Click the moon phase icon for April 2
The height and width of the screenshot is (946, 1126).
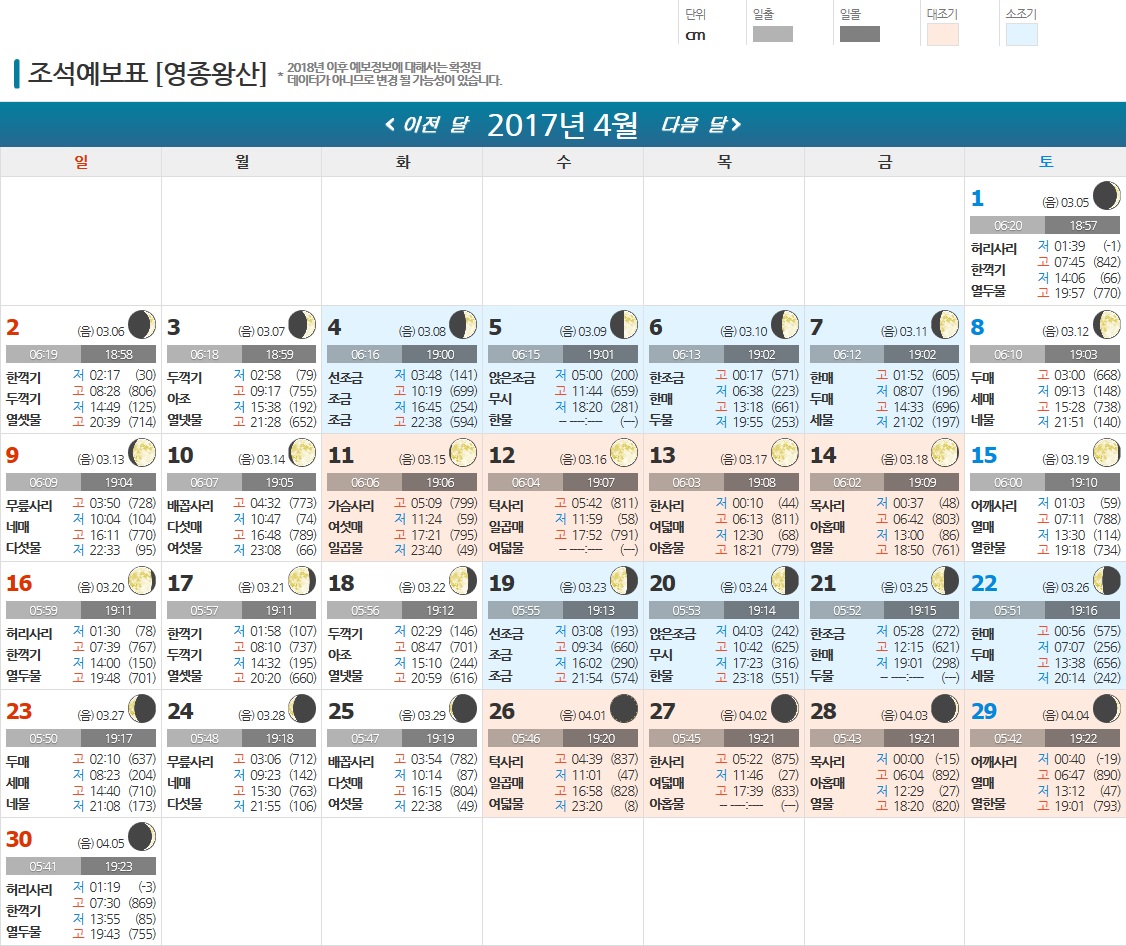(x=142, y=325)
